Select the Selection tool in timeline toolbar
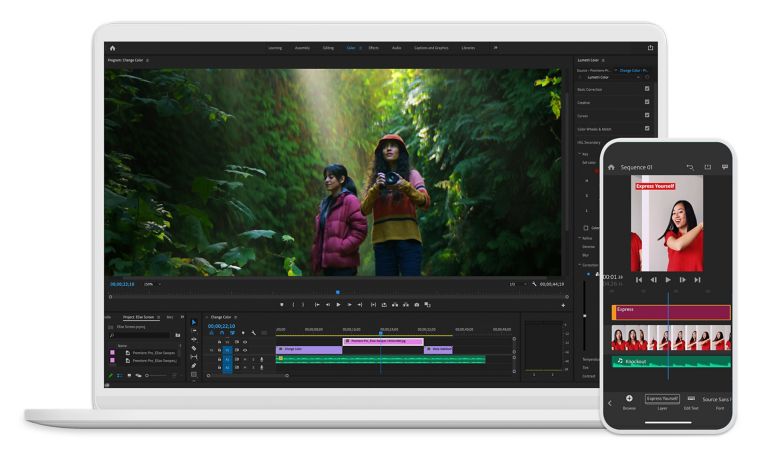This screenshot has width=764, height=459. point(194,322)
